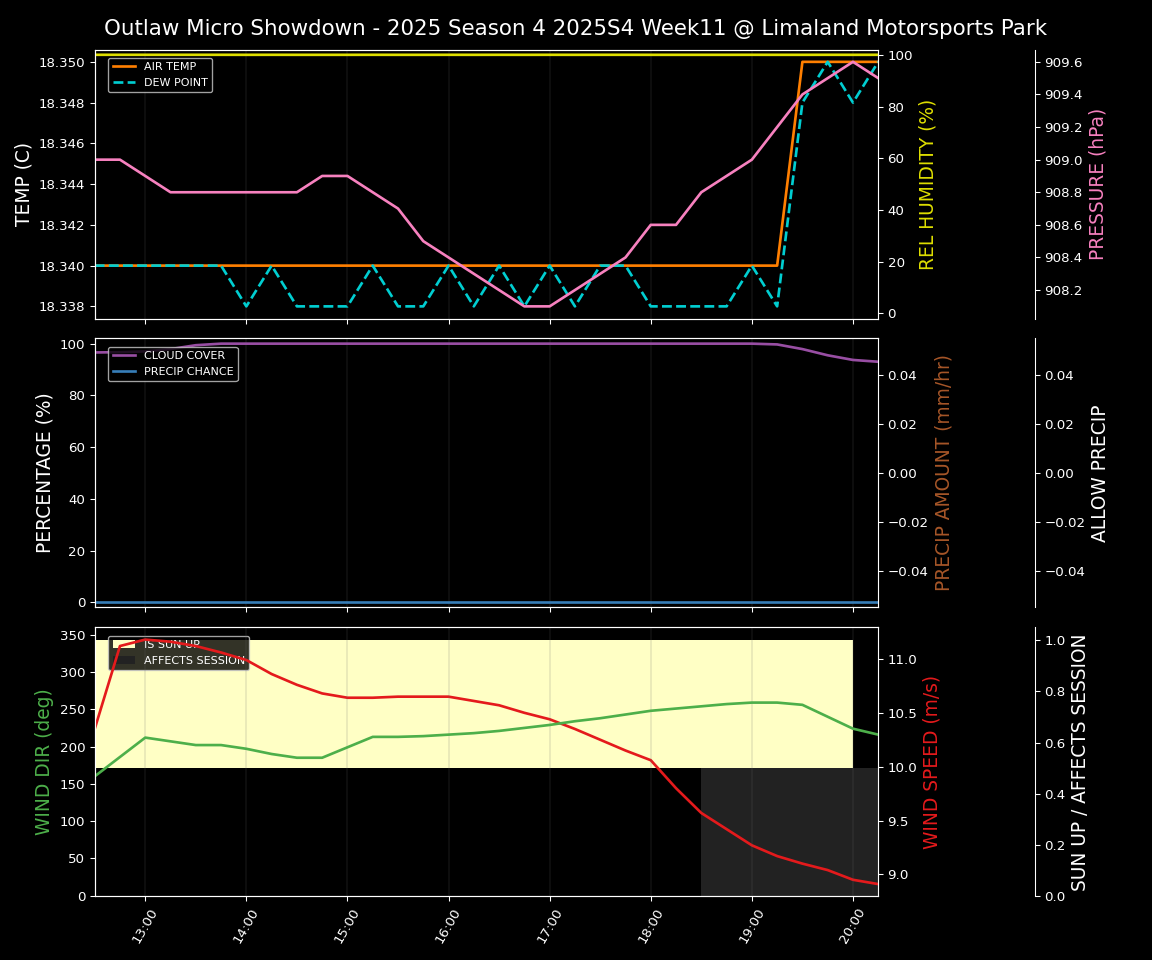Click the IS SUN UP legend entry
This screenshot has height=960, width=1152.
172,645
